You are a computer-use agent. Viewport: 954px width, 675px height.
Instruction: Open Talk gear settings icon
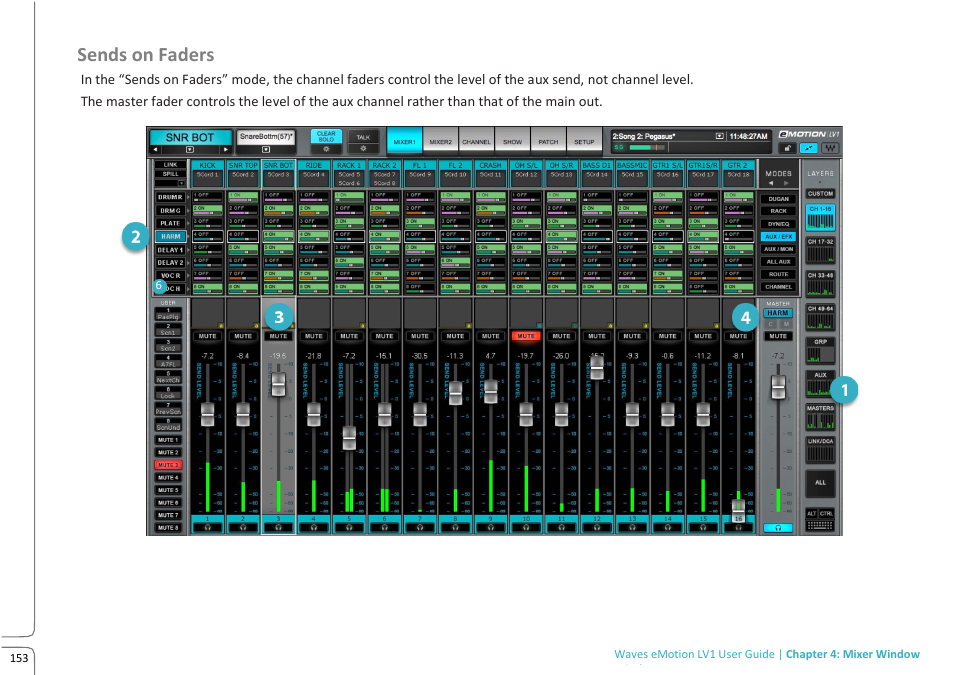(x=363, y=149)
